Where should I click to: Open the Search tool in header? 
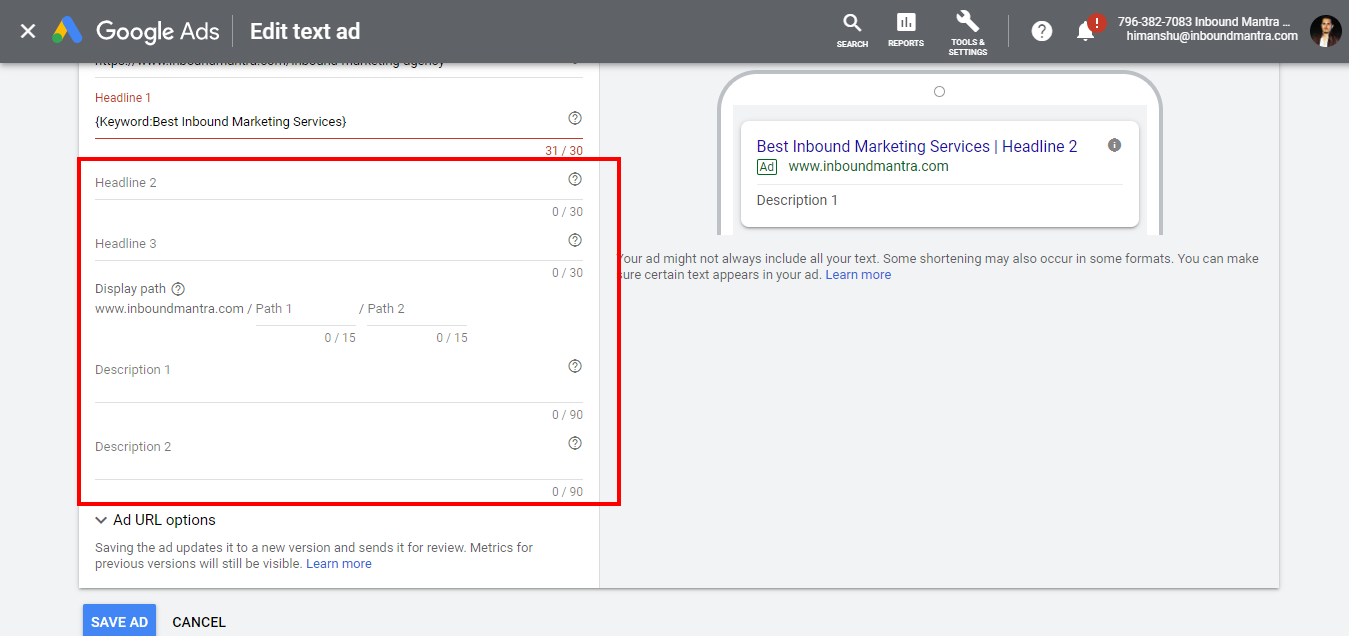852,31
